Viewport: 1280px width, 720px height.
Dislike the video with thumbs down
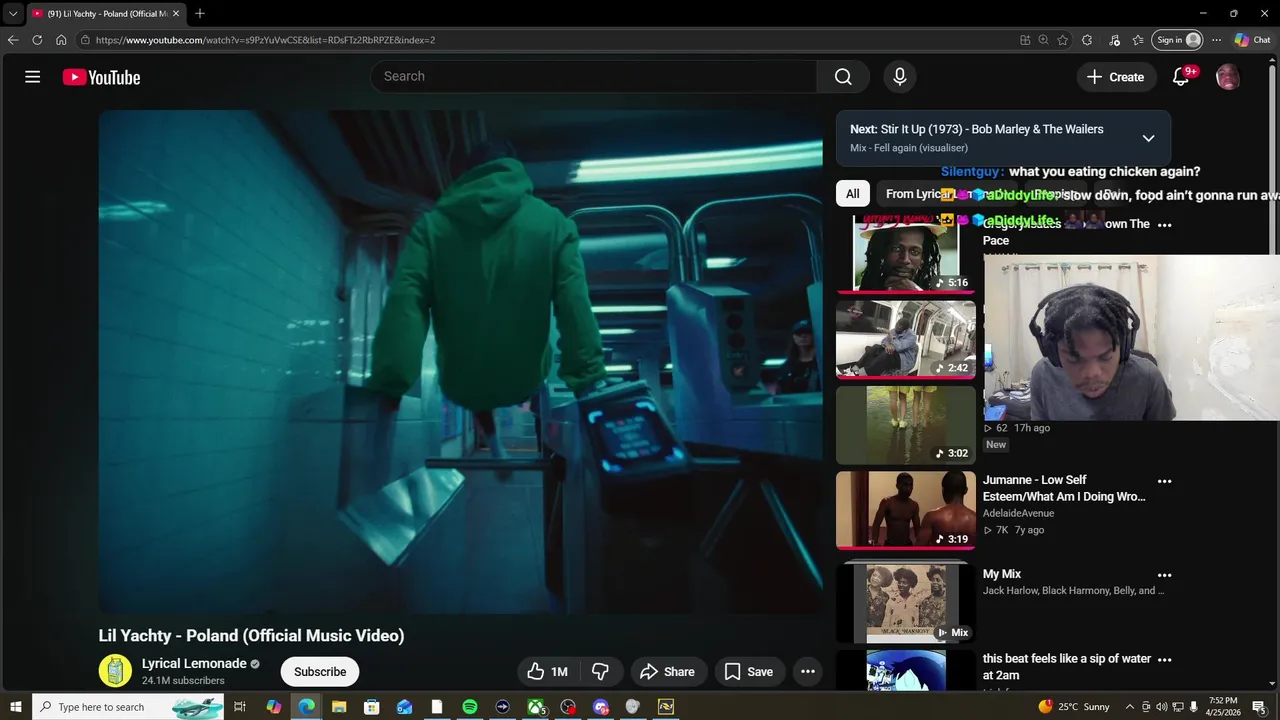click(601, 672)
